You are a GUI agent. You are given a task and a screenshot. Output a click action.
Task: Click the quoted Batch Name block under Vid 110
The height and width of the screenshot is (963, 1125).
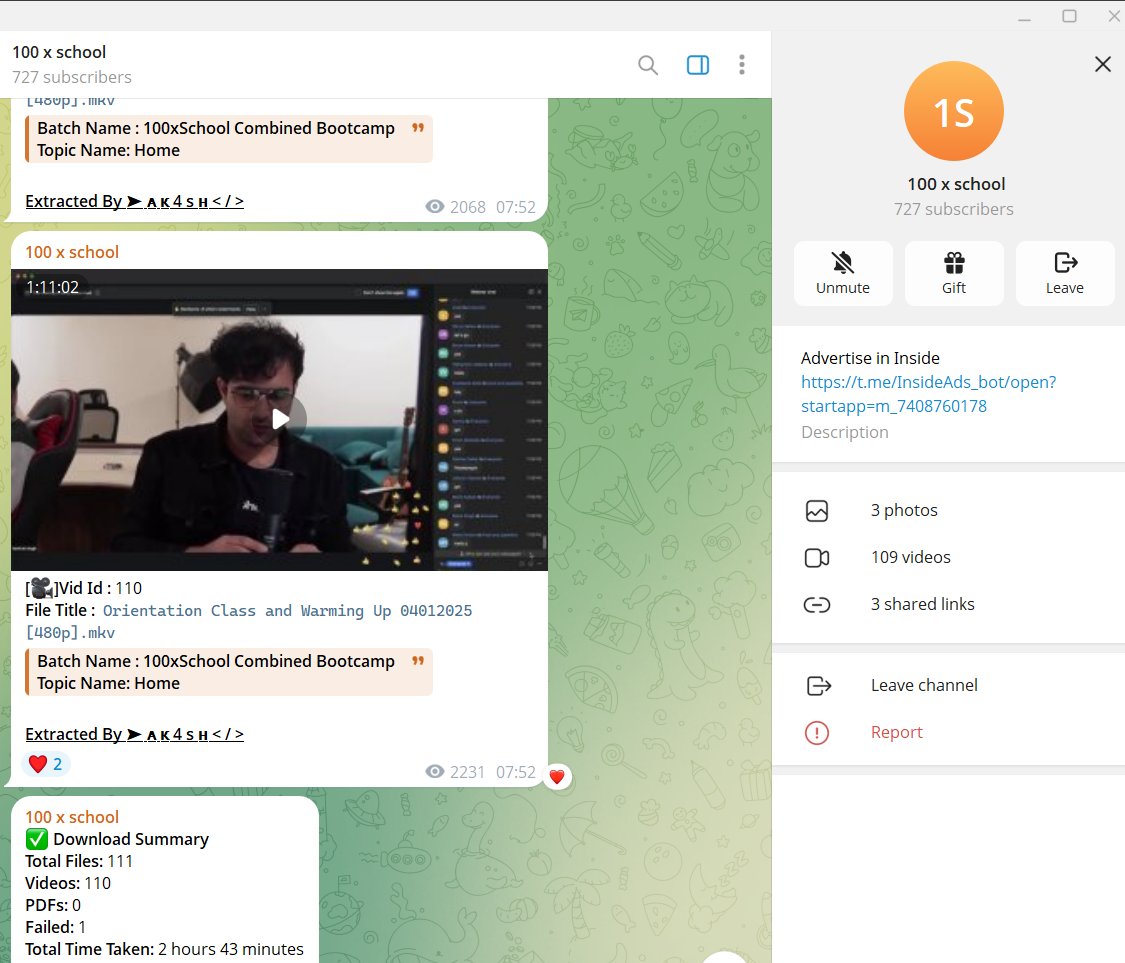pyautogui.click(x=229, y=672)
